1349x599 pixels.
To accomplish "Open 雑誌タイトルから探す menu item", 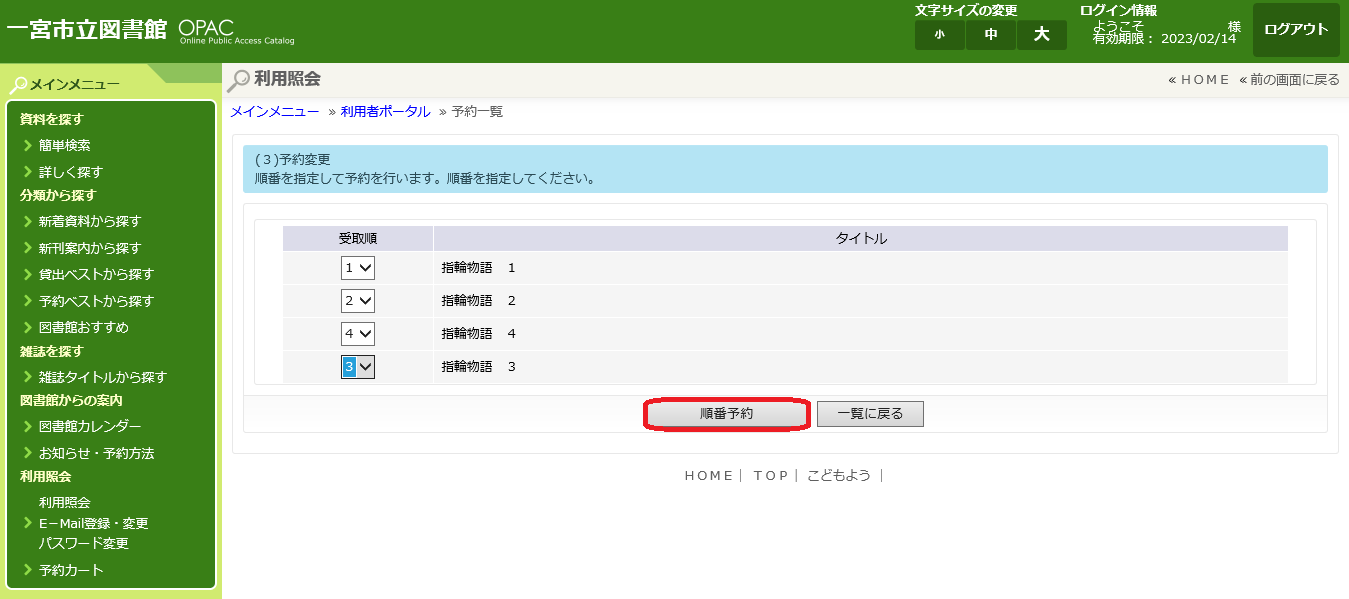I will (102, 377).
